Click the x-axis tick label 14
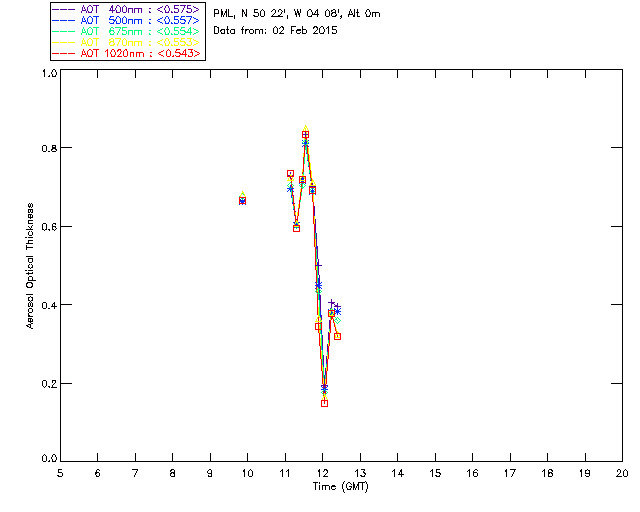The width and height of the screenshot is (640, 512). tap(398, 473)
